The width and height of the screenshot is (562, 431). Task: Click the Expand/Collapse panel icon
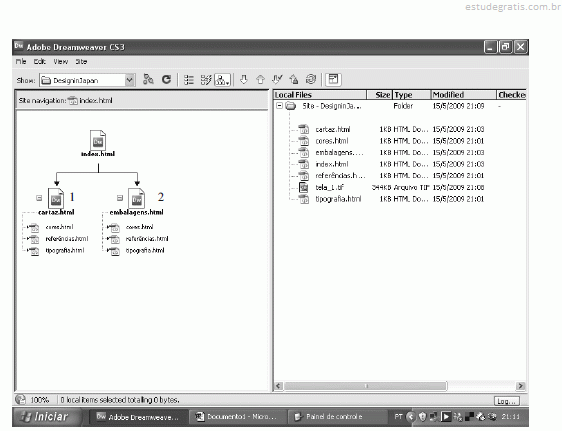coord(333,80)
